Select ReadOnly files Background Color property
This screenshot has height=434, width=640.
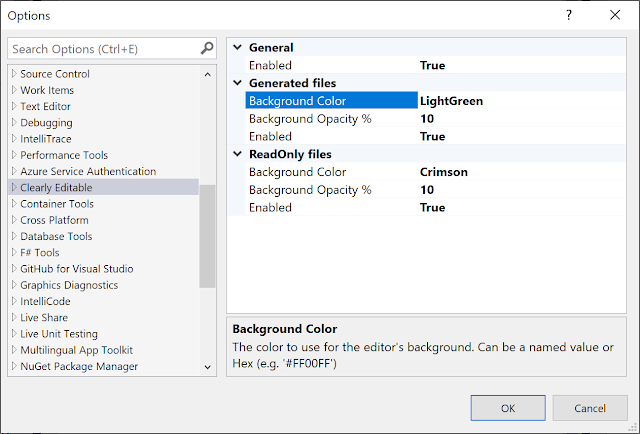pos(436,172)
